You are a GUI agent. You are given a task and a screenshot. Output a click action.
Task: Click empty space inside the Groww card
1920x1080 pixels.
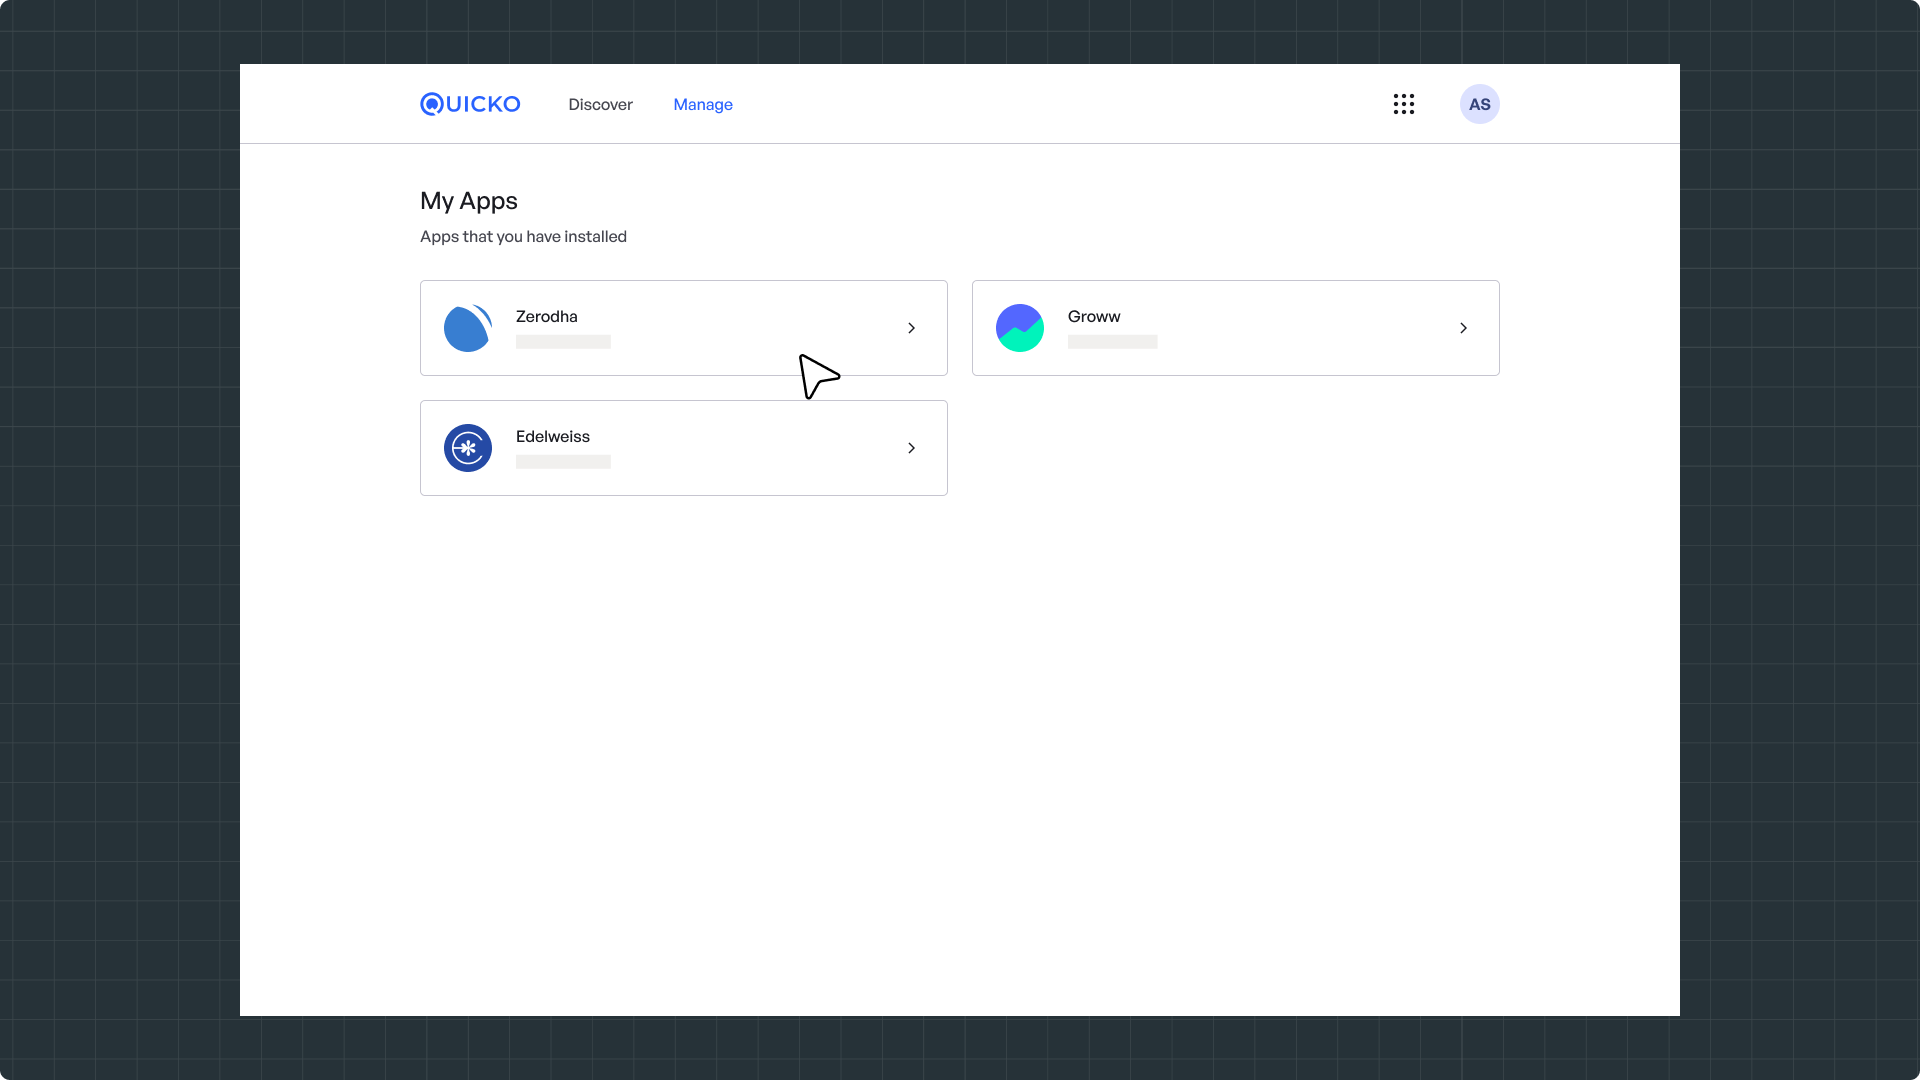click(x=1300, y=328)
